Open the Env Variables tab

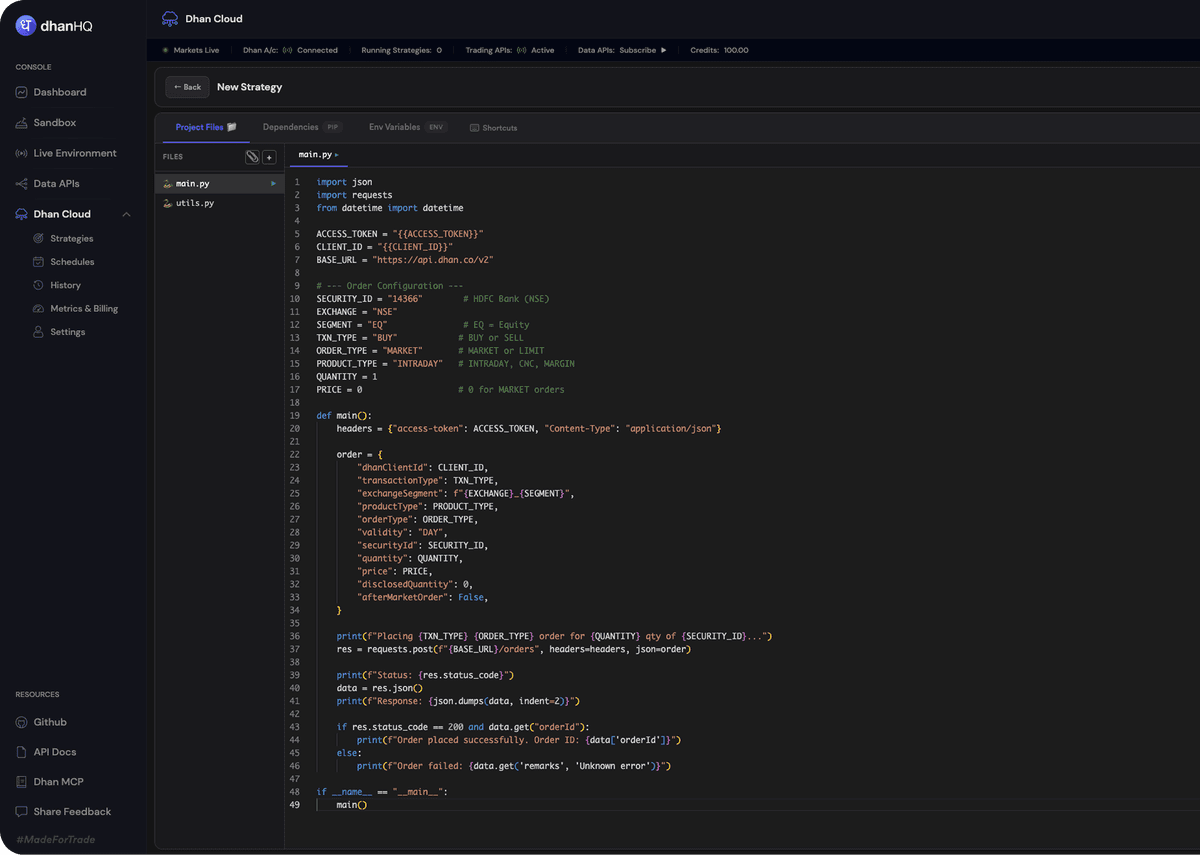coord(408,127)
